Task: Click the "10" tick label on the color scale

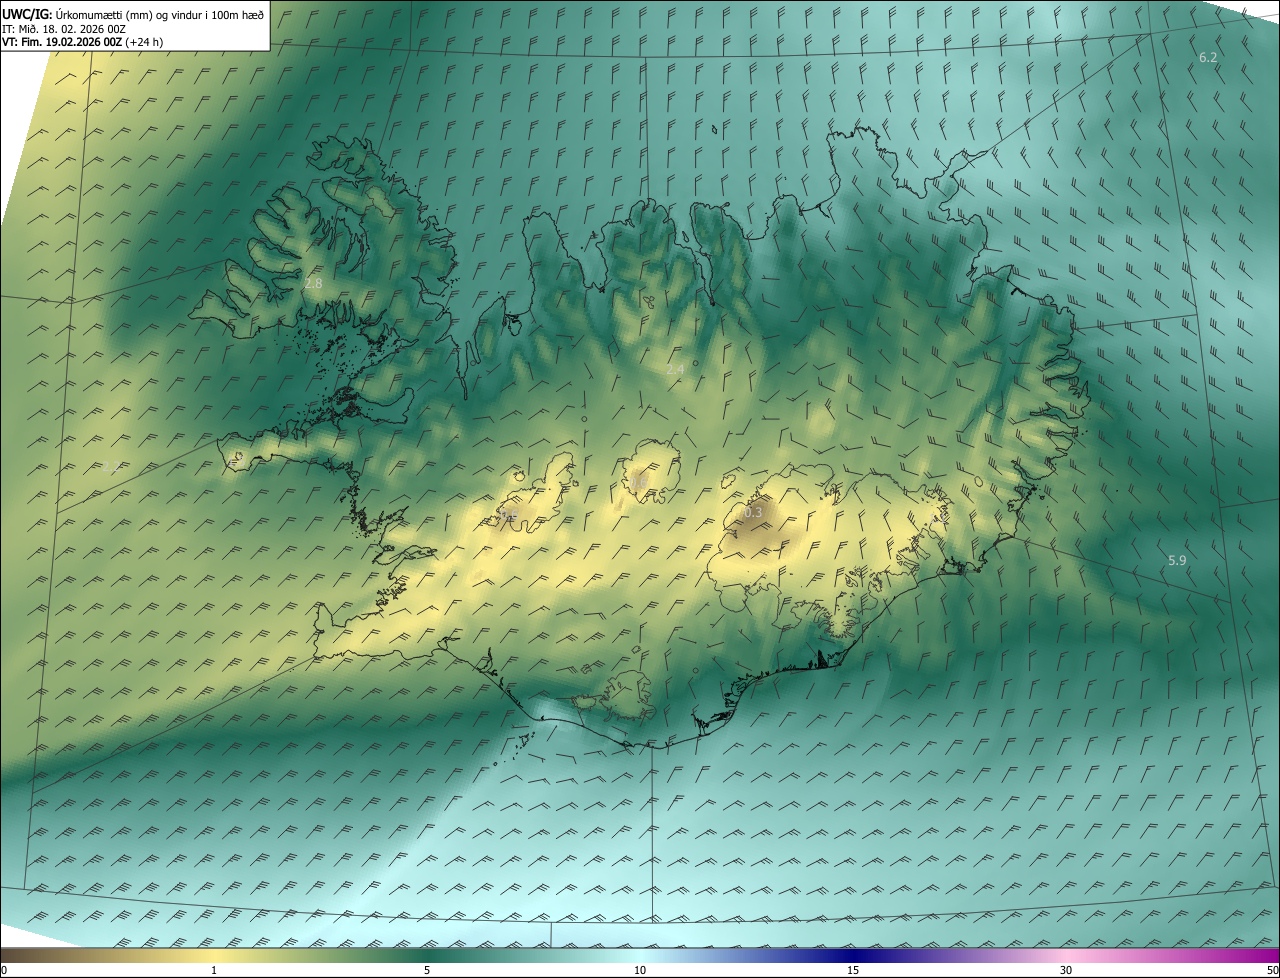Action: tap(640, 970)
